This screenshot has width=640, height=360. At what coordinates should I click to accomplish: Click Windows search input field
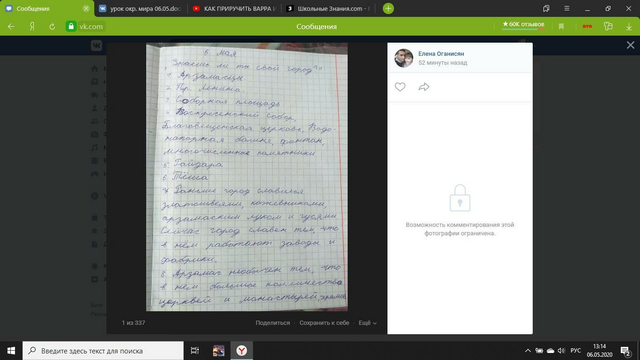[103, 351]
